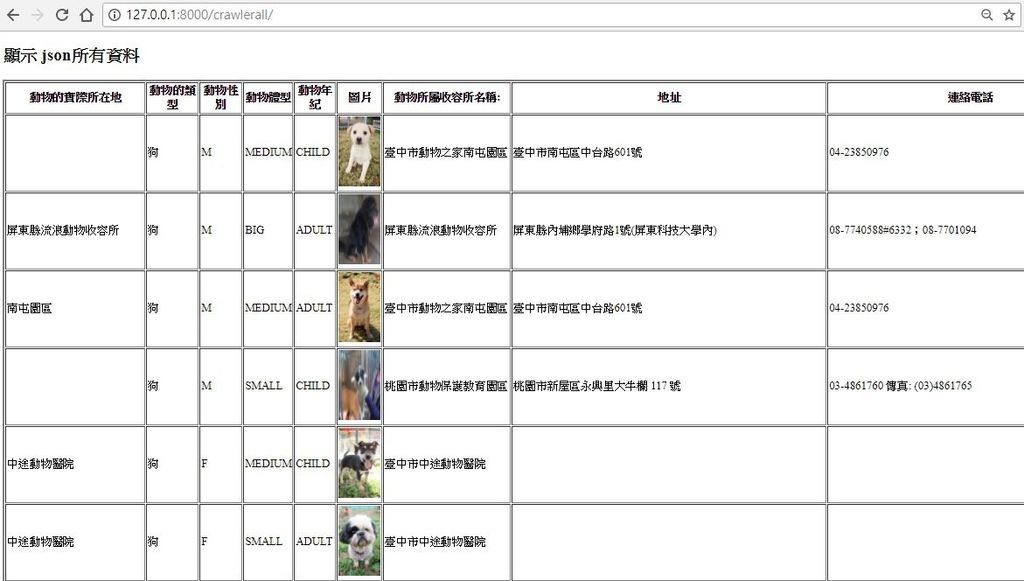This screenshot has width=1024, height=581.
Task: Click the 動物的實際所在地 column header
Action: [x=75, y=98]
